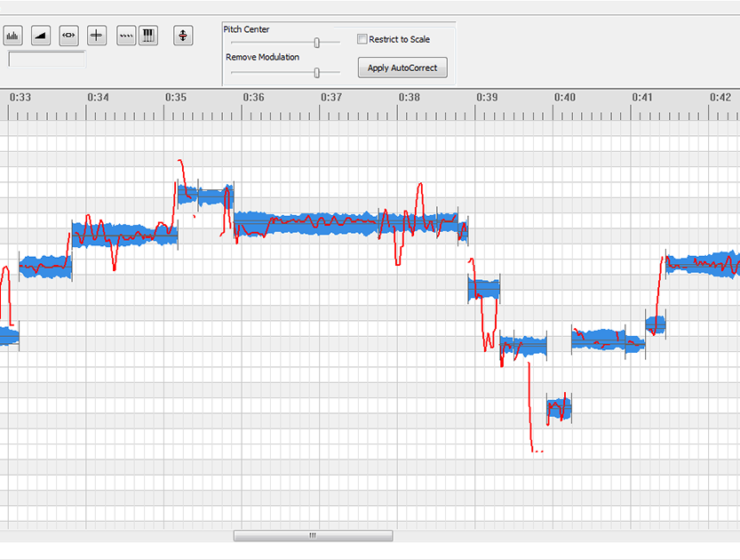Toggle the piano keys view icon
Viewport: 740px width, 560px height.
[148, 36]
